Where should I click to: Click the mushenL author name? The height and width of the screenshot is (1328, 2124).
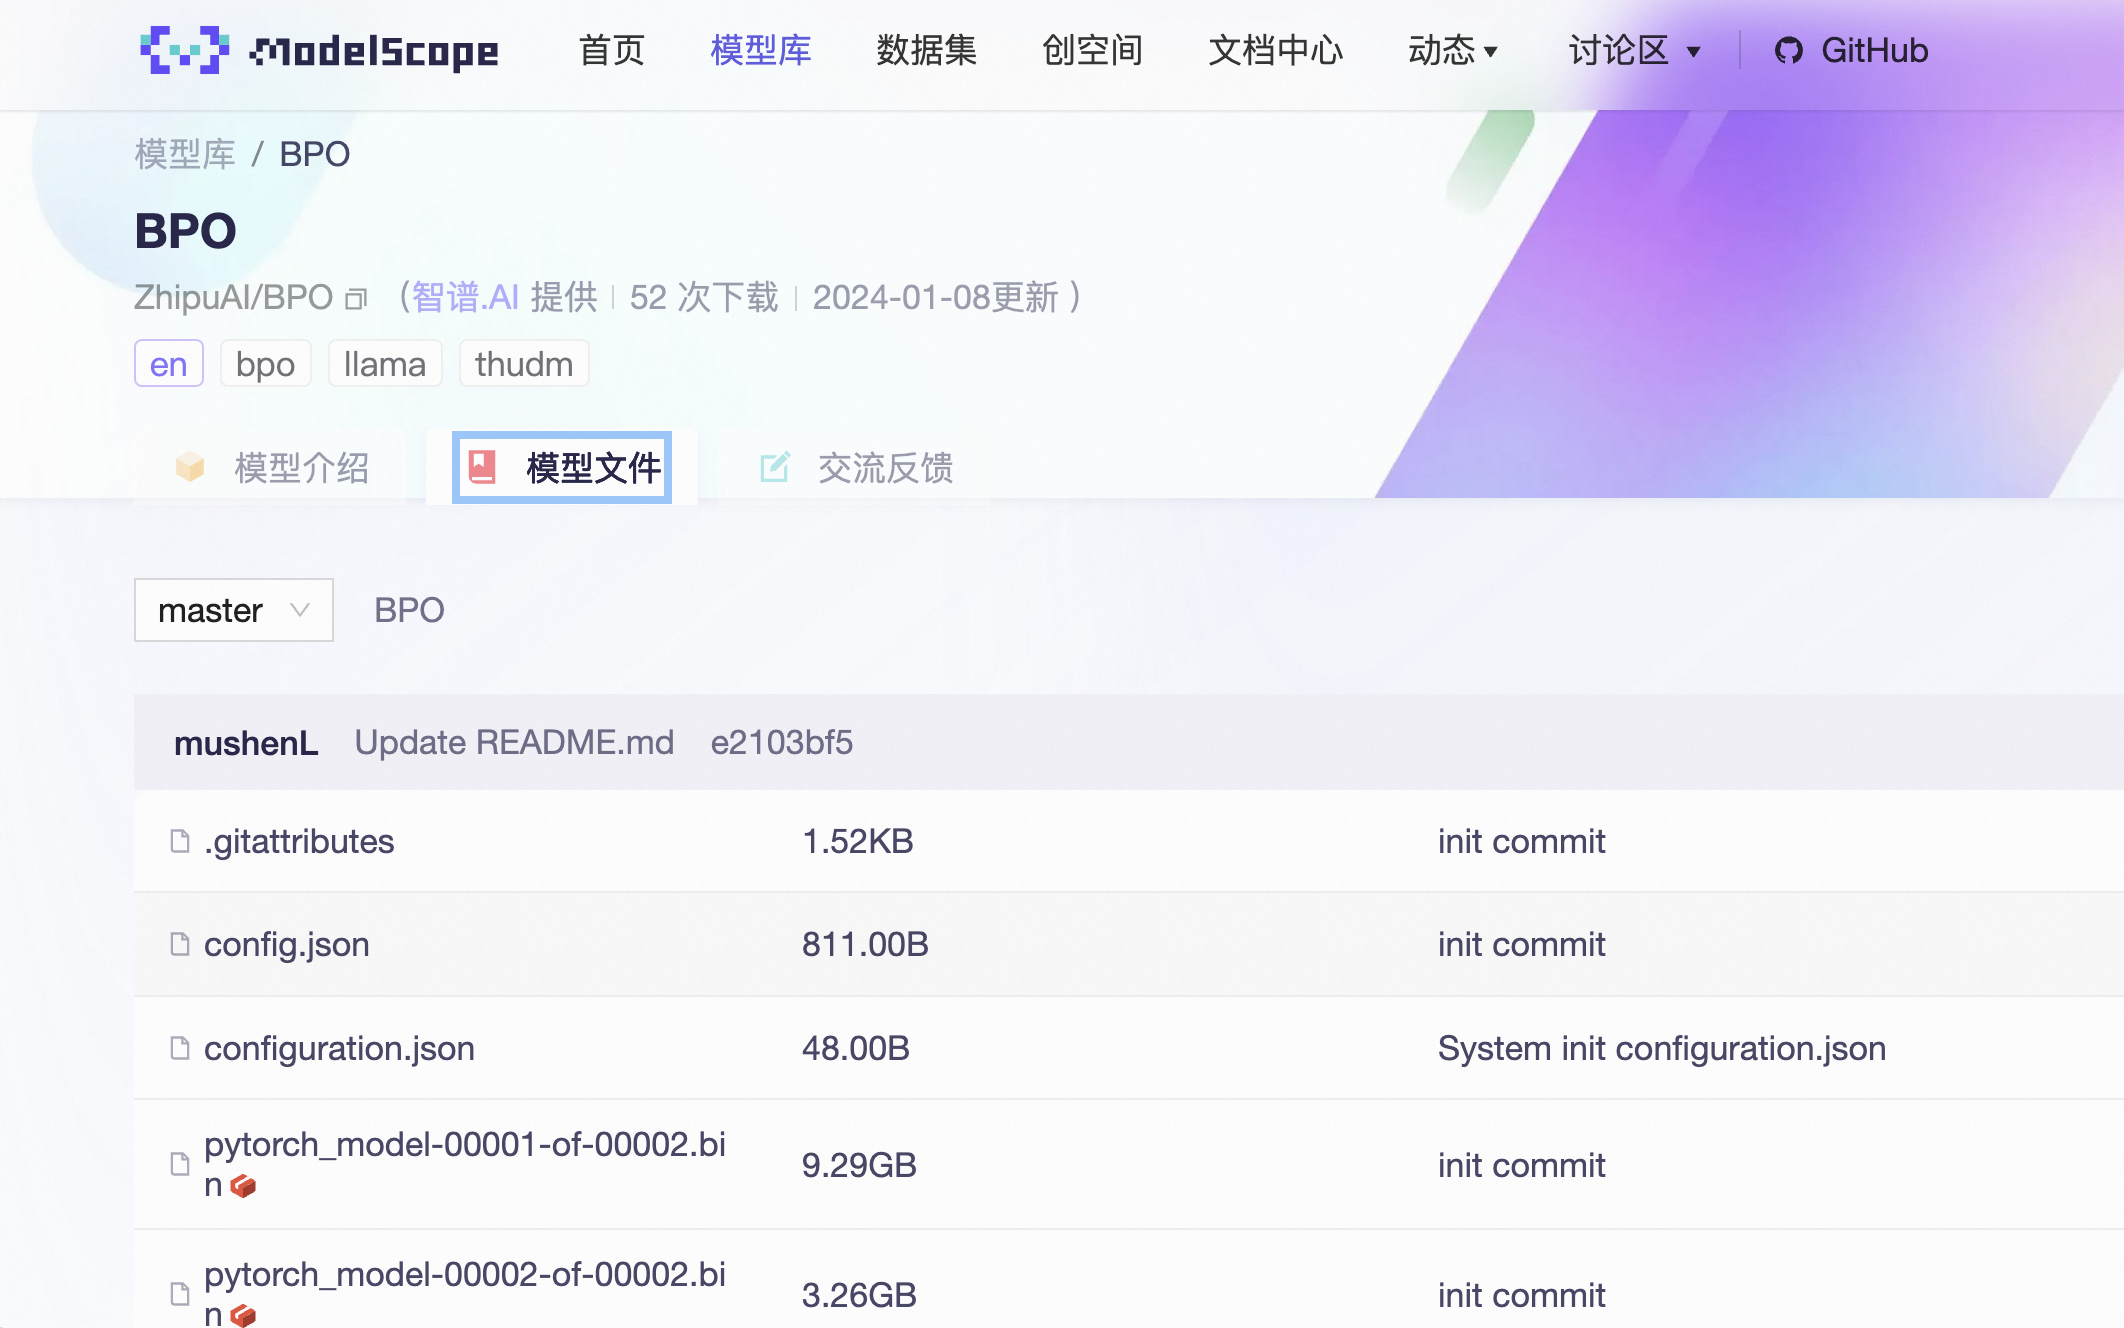[246, 743]
